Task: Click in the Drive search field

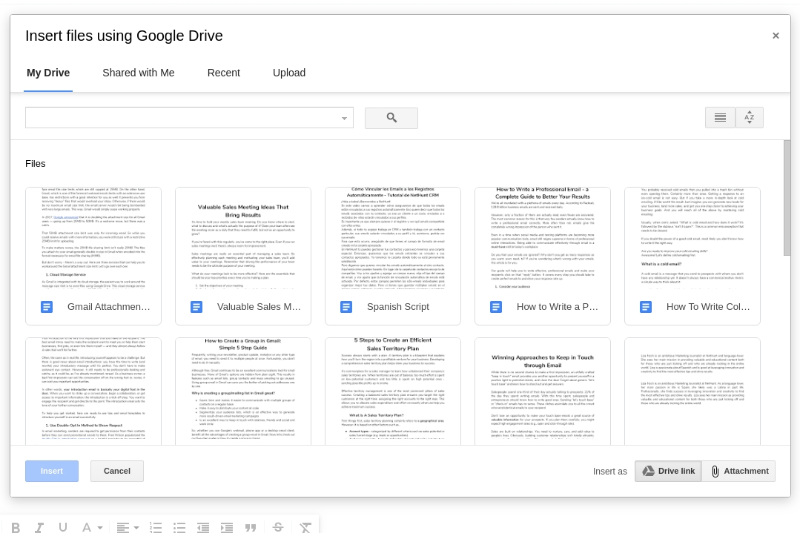Action: (189, 118)
